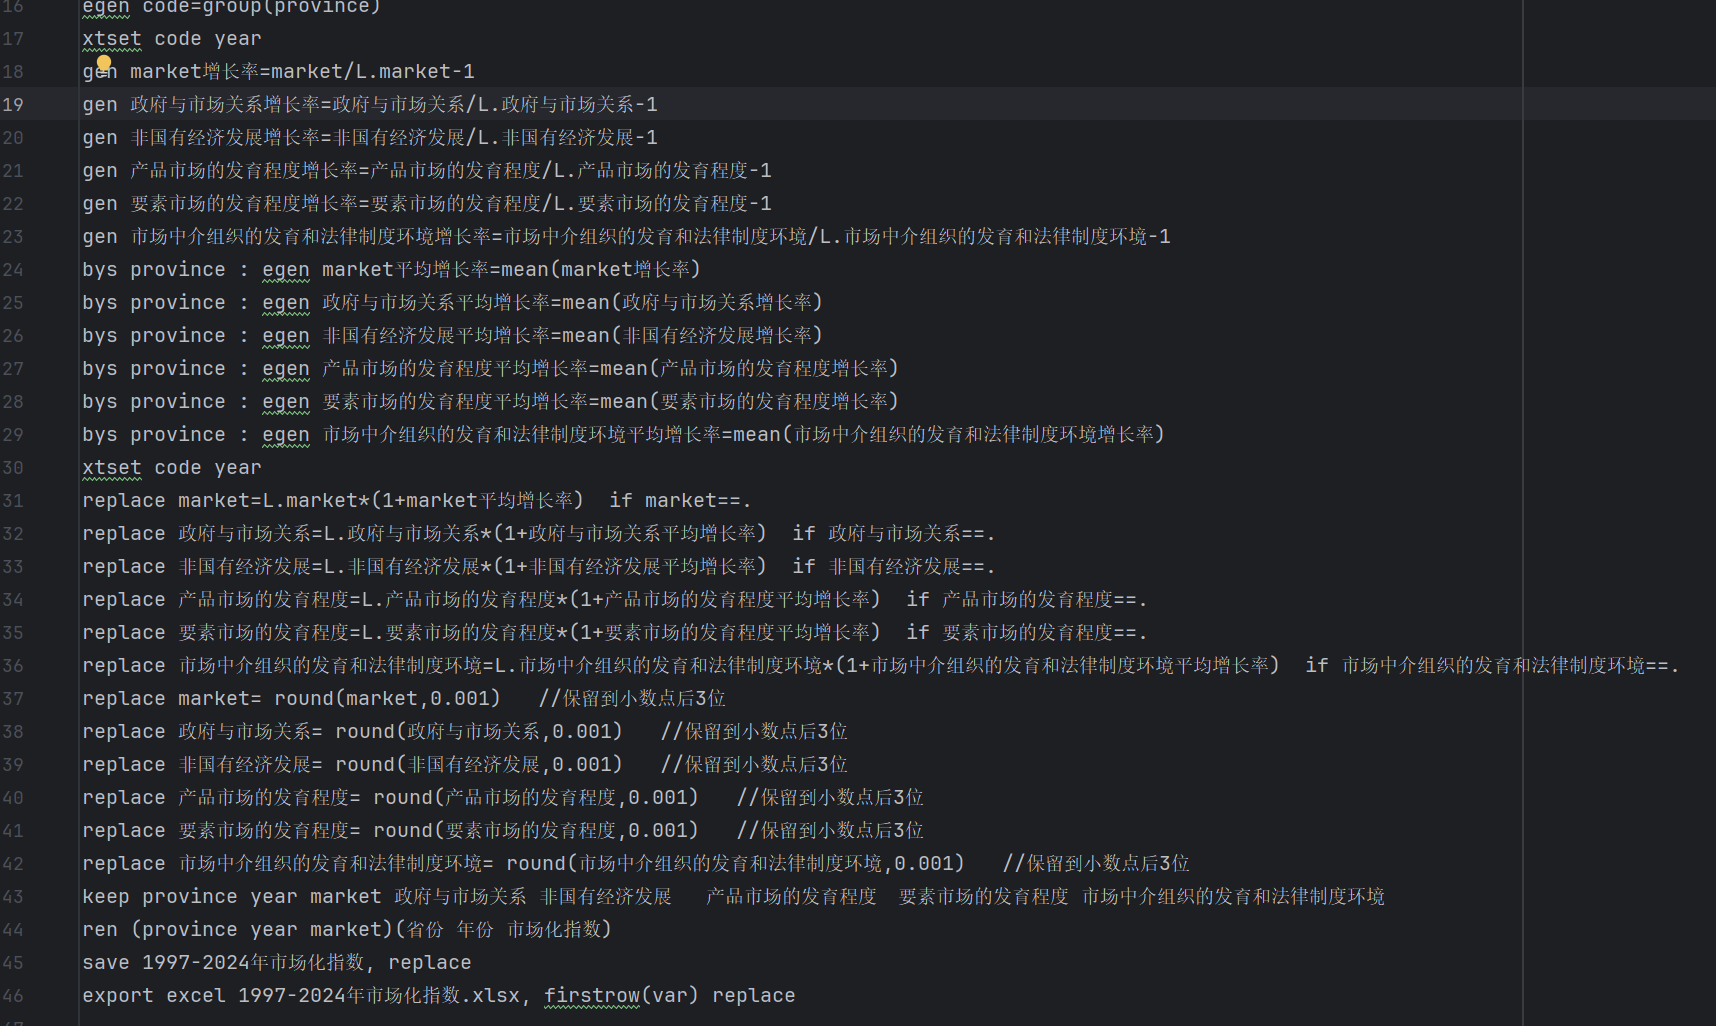Click underlined egen on line 24
Screen dimensions: 1716x1026
tap(286, 270)
